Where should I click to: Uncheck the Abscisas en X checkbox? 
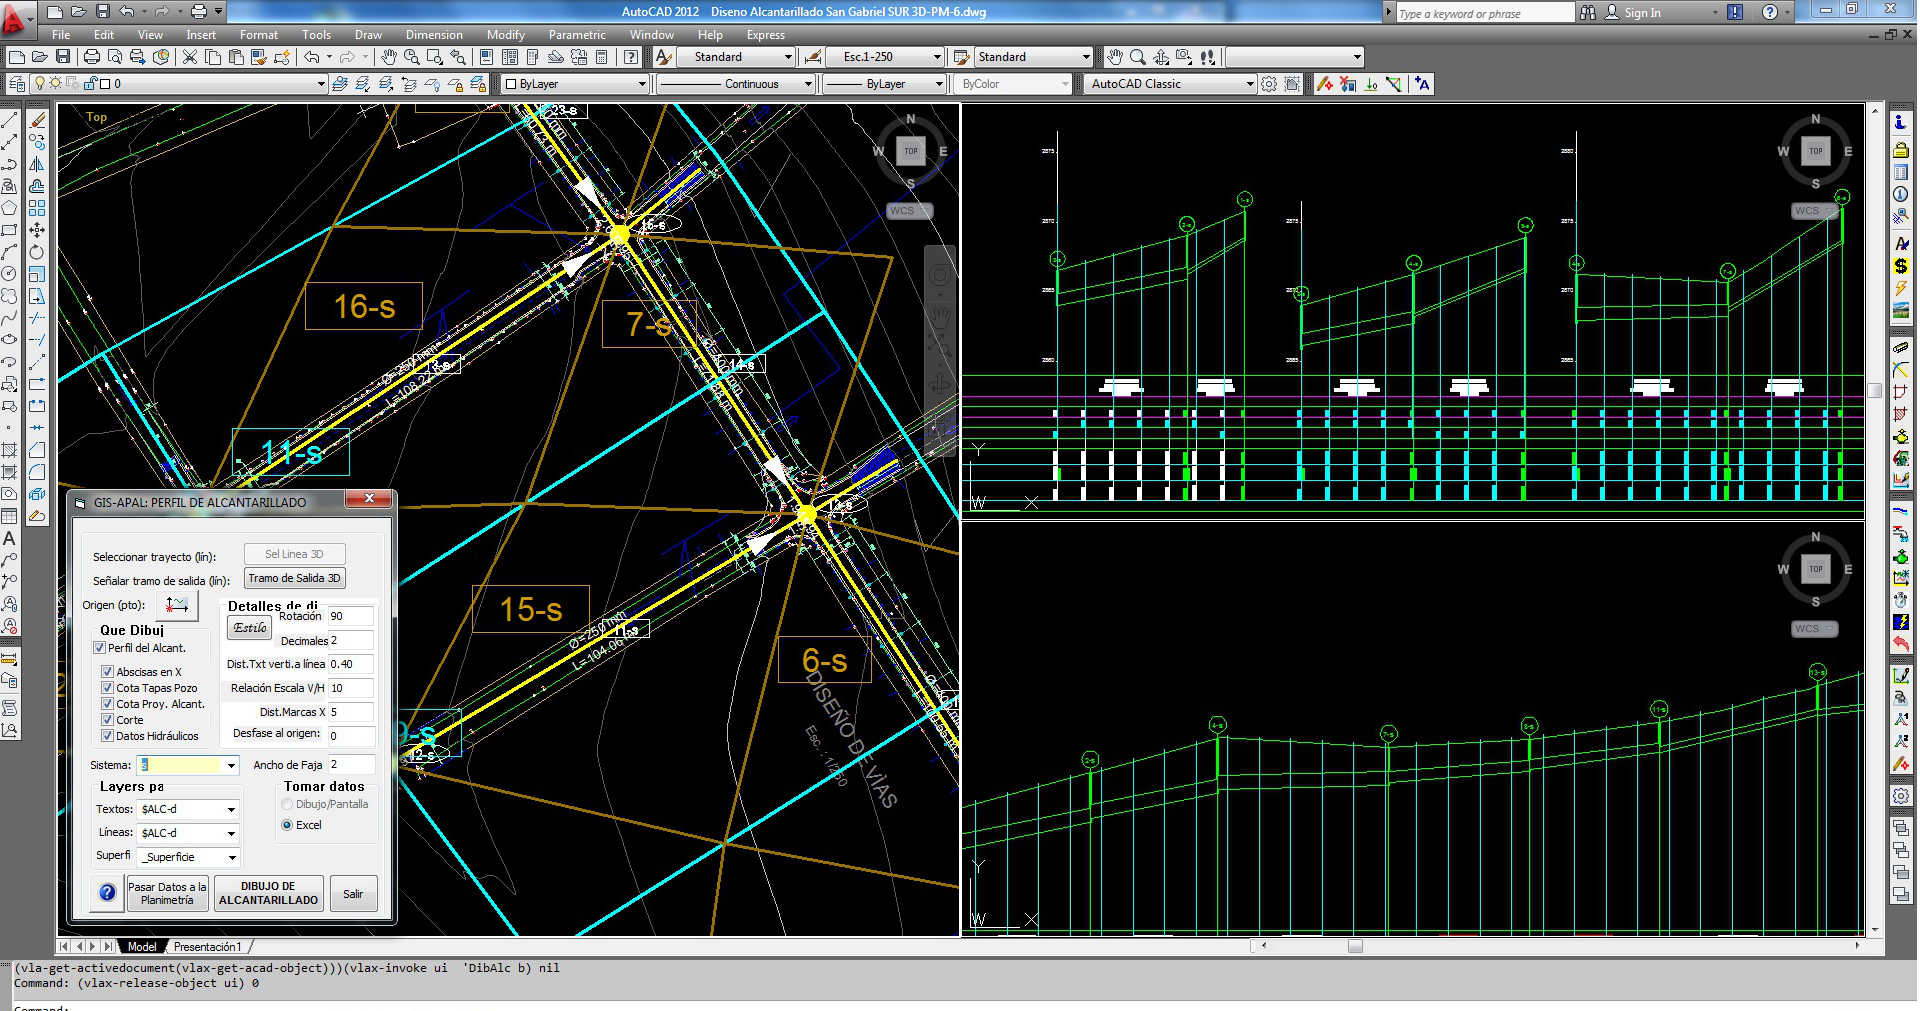coord(107,672)
